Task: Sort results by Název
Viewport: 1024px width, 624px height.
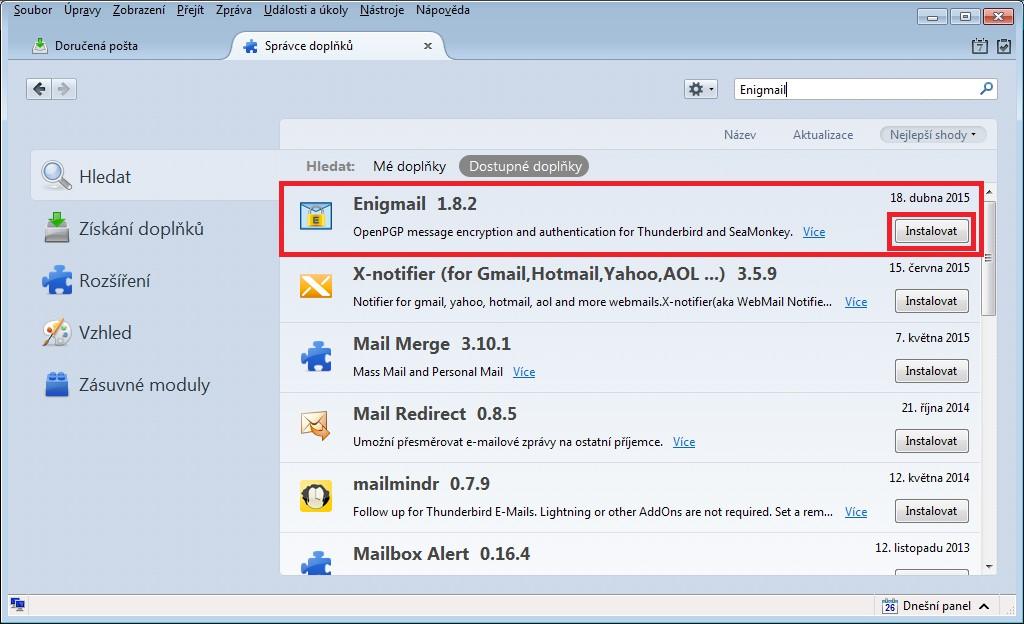Action: coord(740,134)
